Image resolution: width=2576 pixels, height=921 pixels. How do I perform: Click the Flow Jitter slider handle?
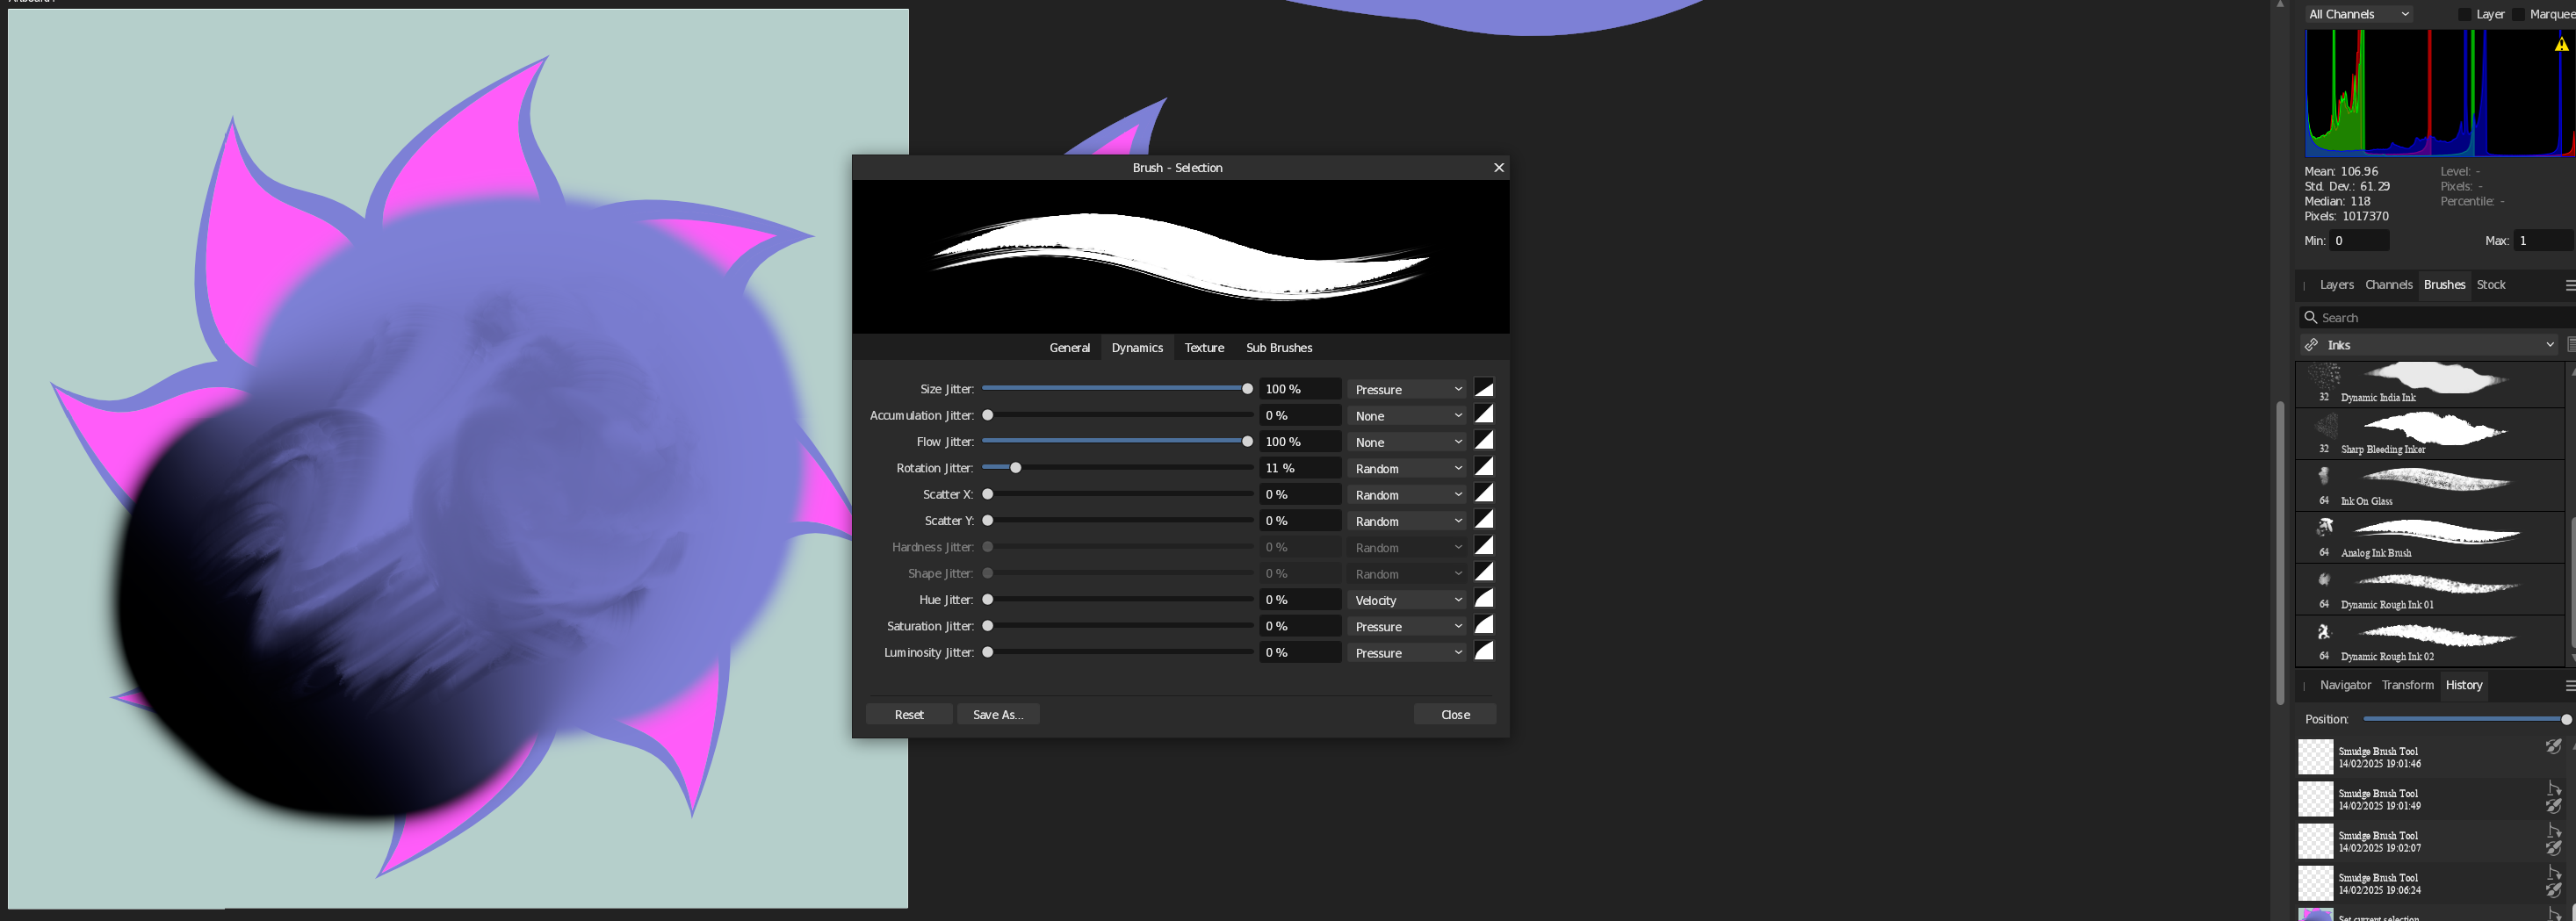1247,441
